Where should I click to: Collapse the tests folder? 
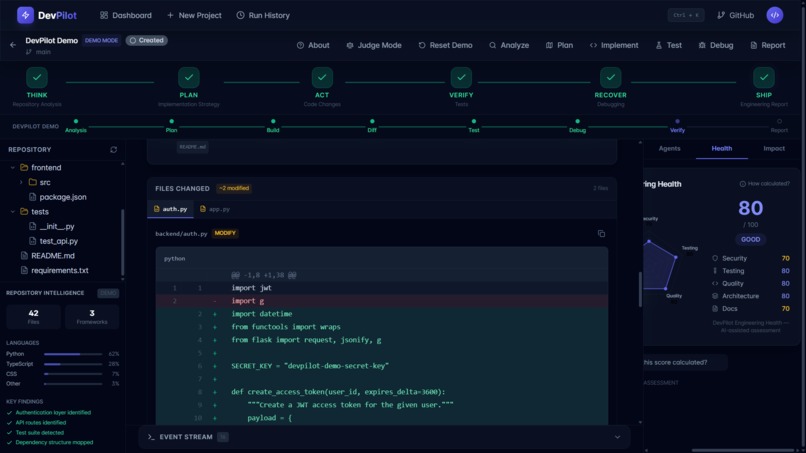[13, 211]
